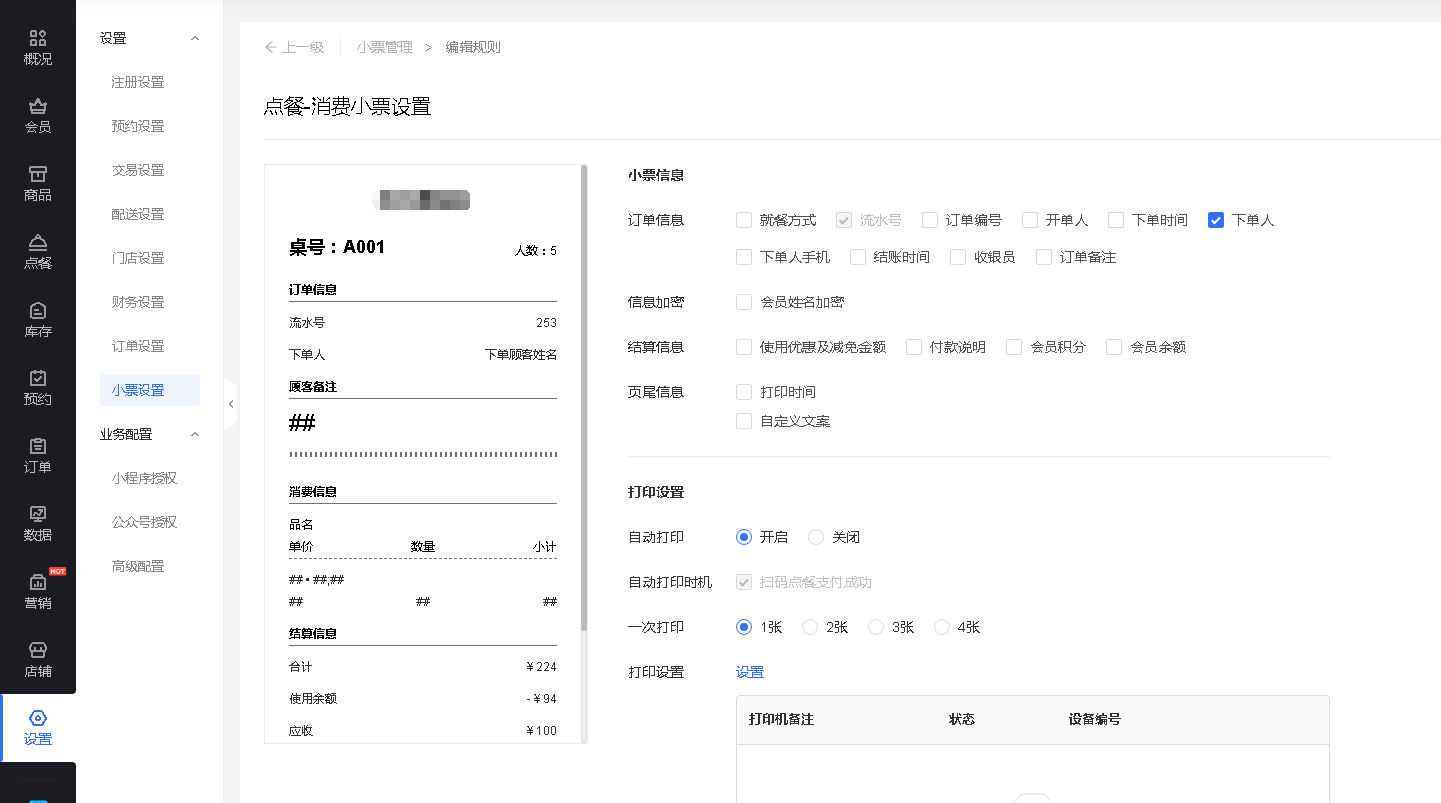Choose the 2张 print copies option

pos(810,627)
